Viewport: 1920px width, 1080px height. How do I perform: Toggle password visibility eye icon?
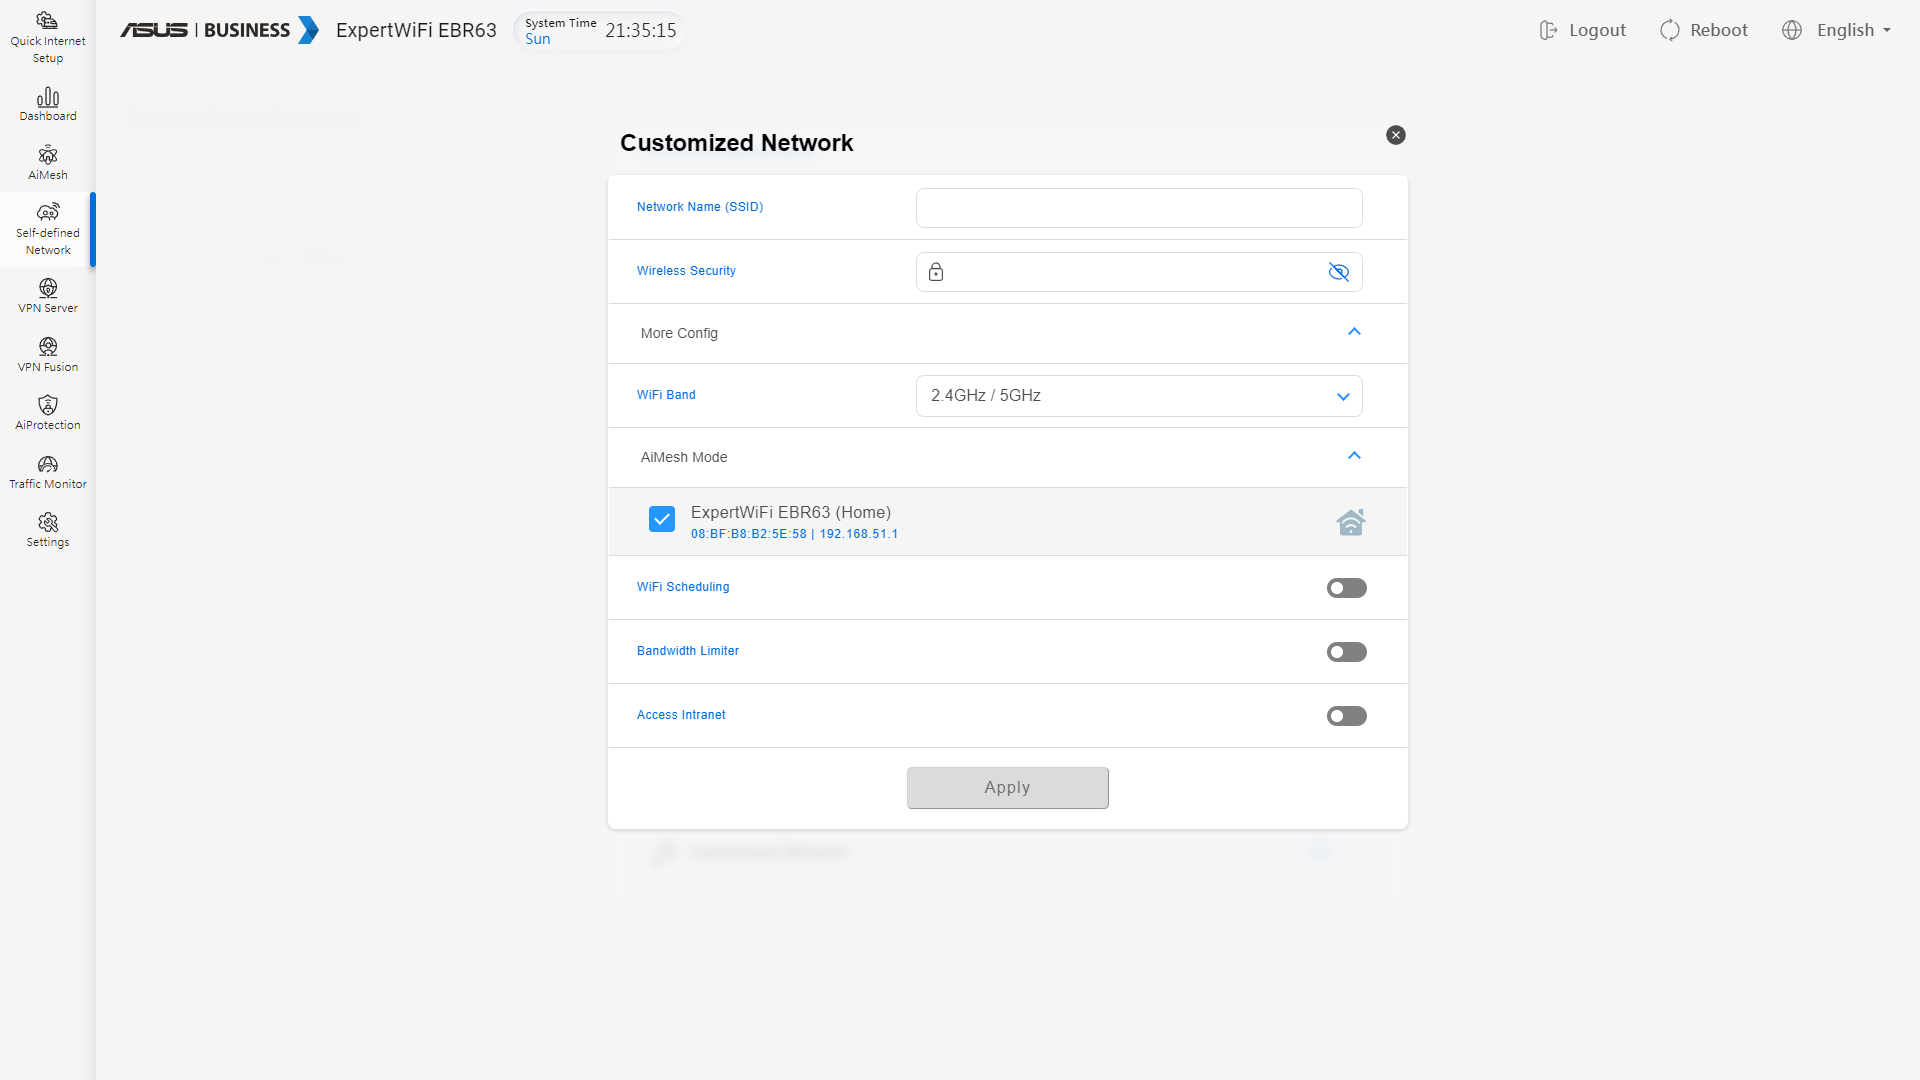click(1338, 272)
